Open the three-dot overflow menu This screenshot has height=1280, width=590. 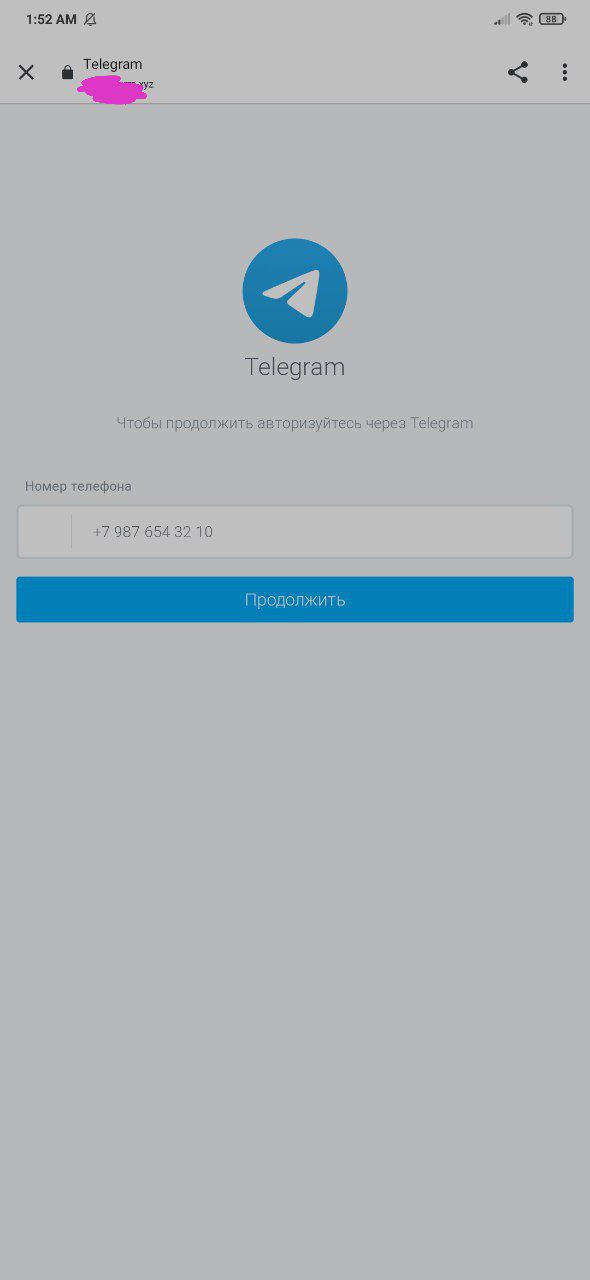[564, 72]
